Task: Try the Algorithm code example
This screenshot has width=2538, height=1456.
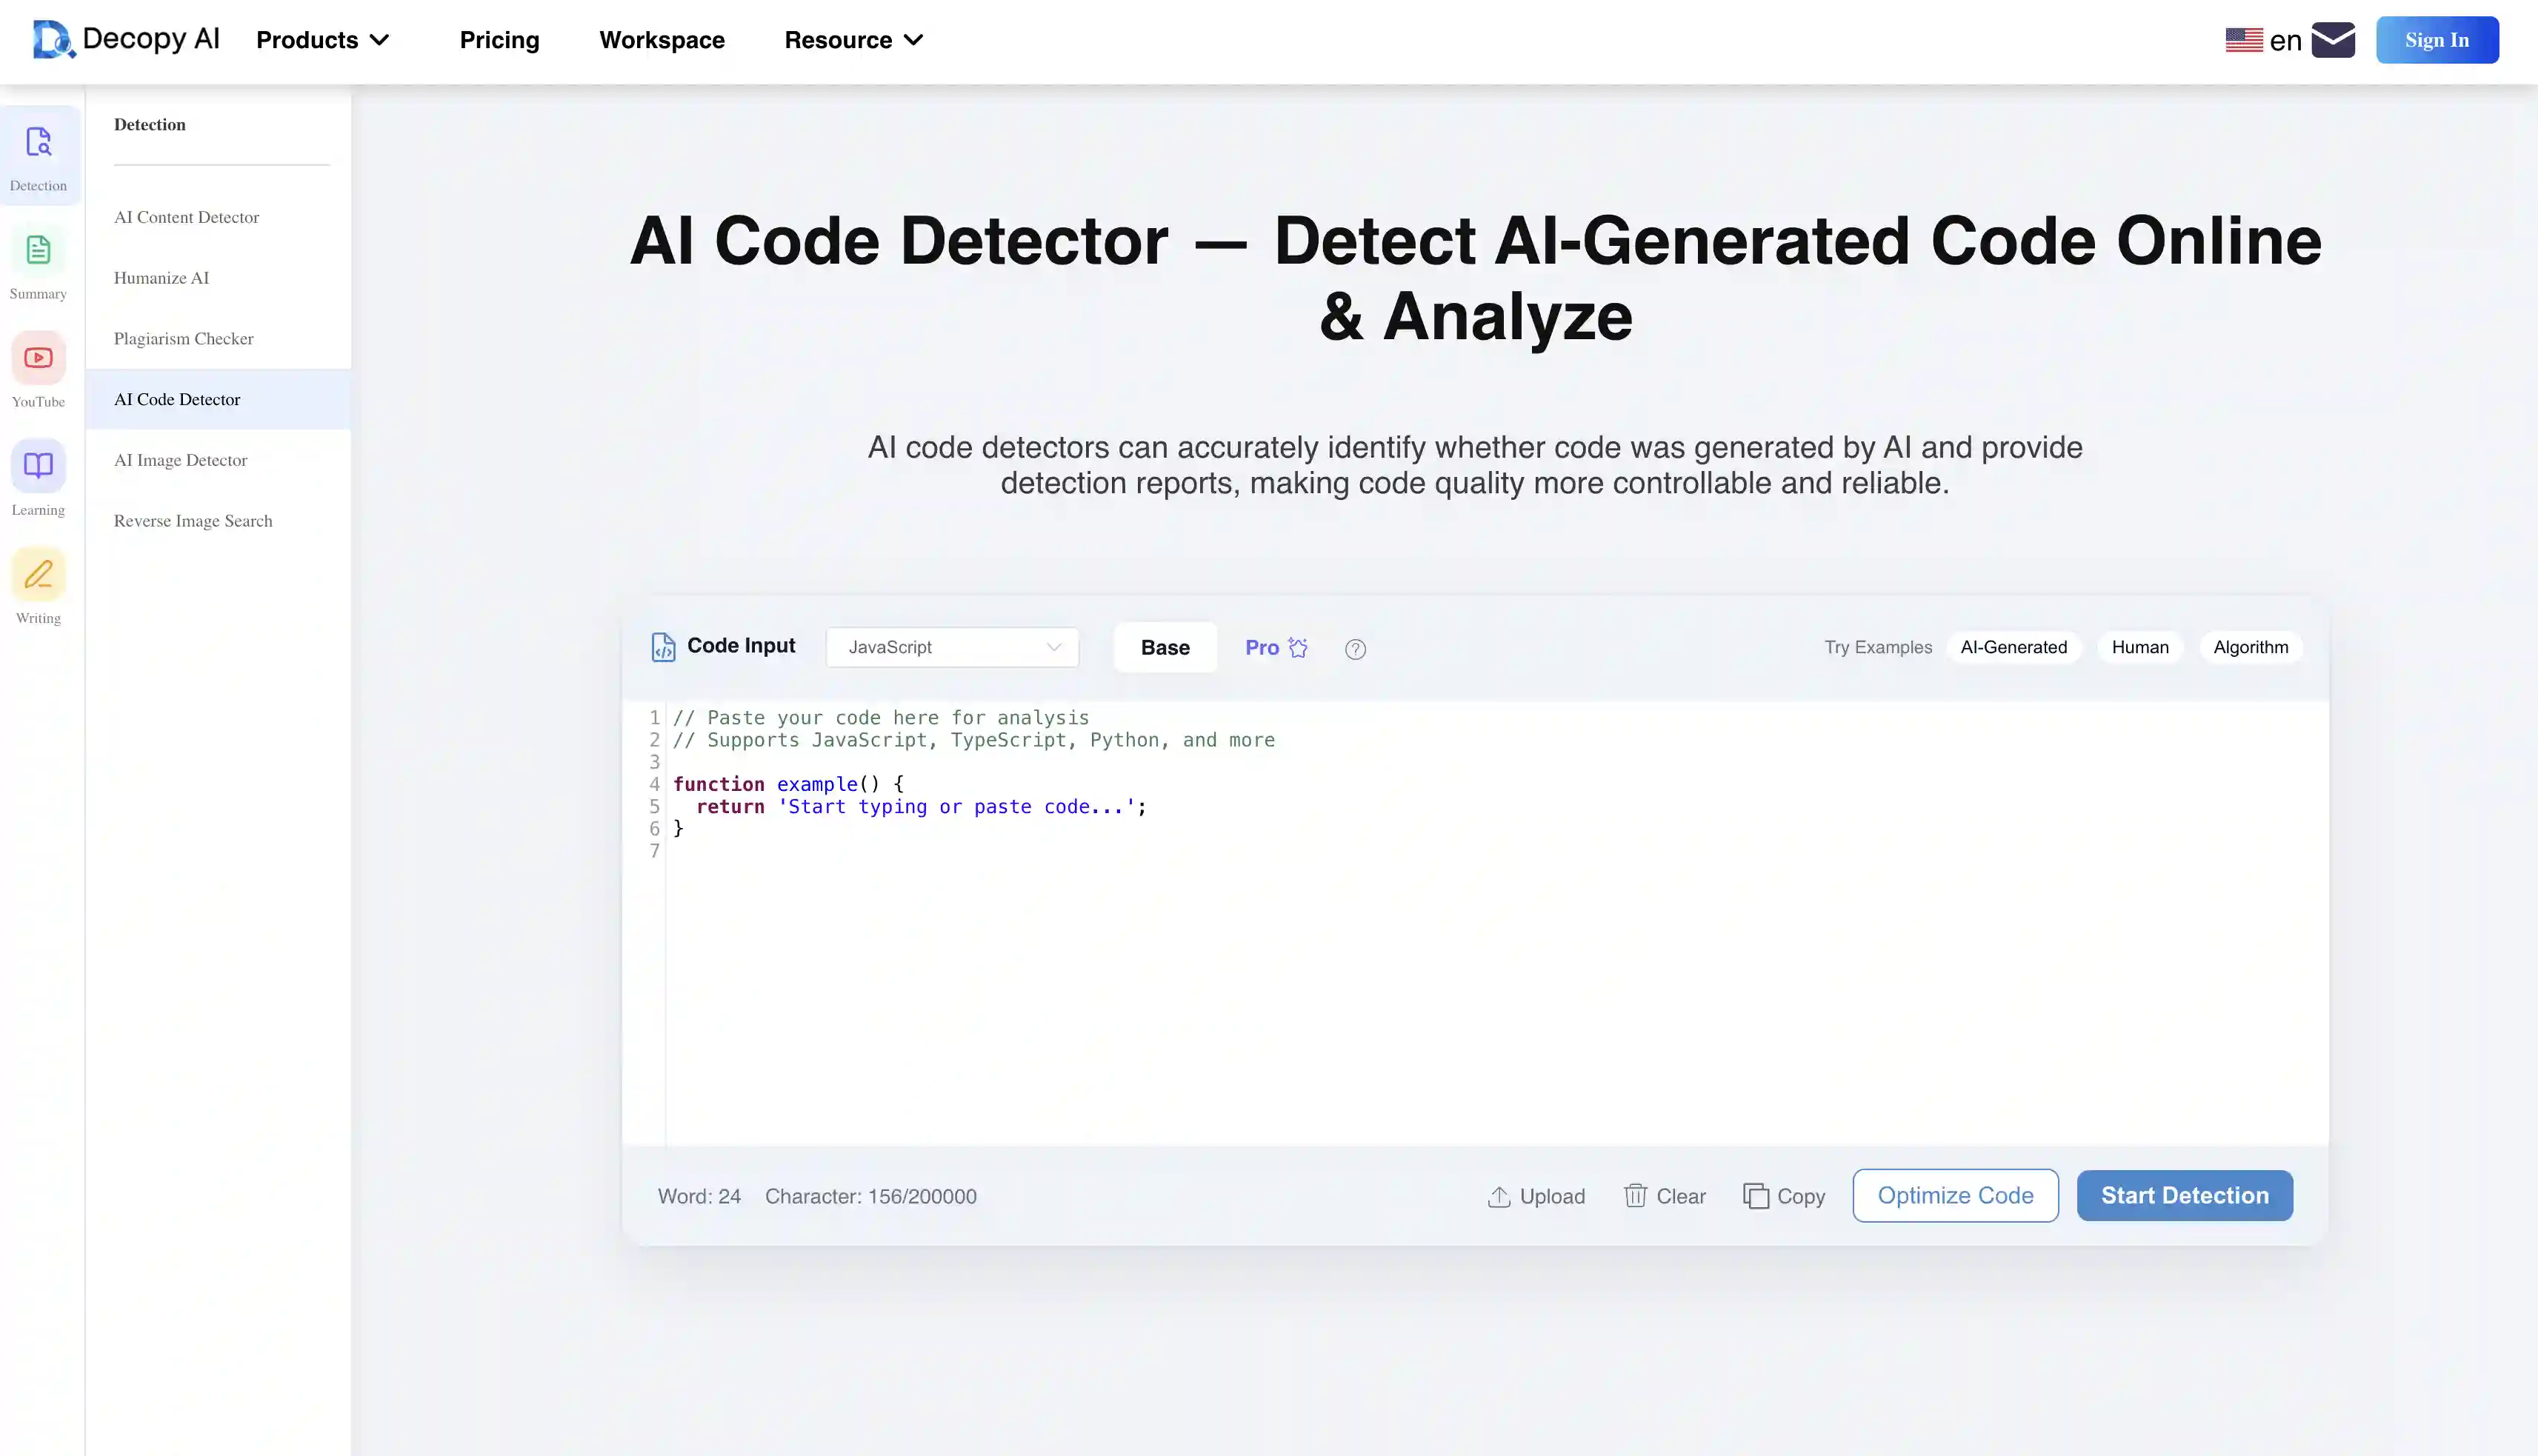Action: tap(2251, 647)
